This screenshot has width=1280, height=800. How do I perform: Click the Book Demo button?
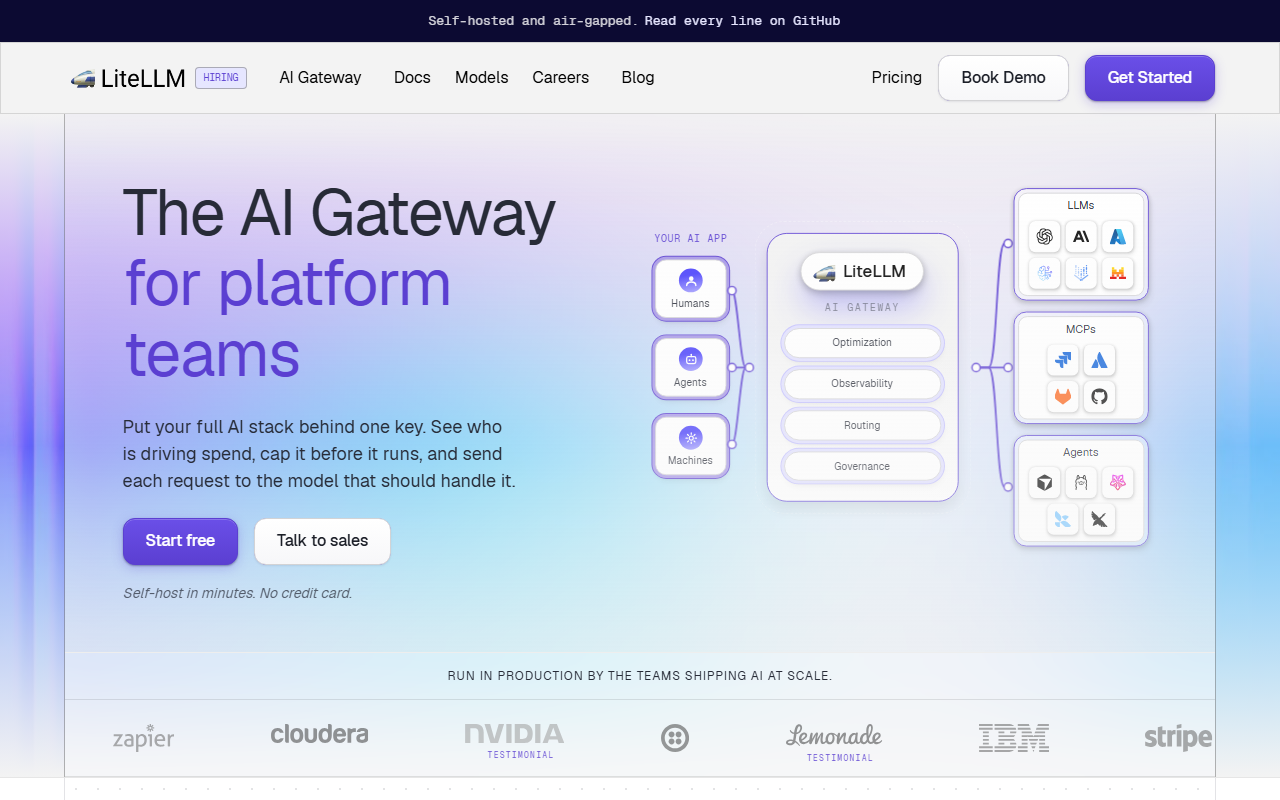[x=1003, y=78]
